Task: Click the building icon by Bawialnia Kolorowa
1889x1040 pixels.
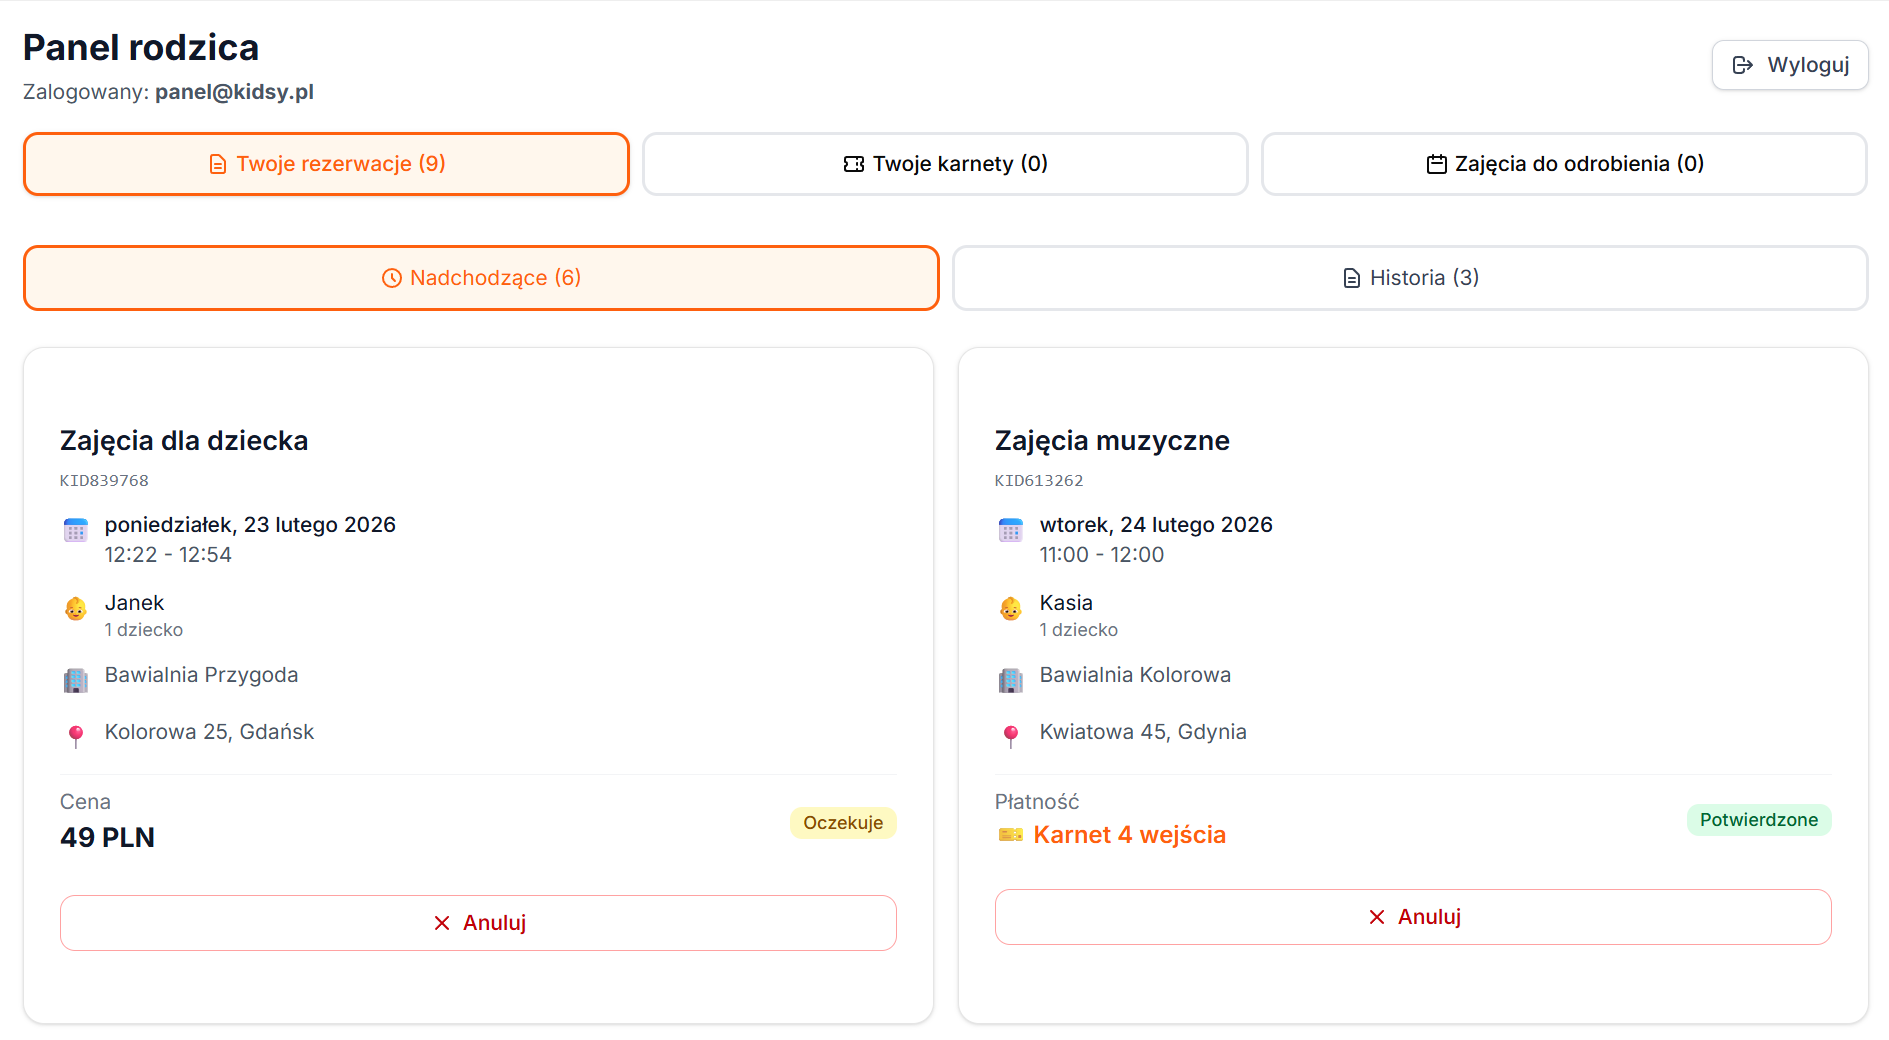Action: (x=1011, y=681)
